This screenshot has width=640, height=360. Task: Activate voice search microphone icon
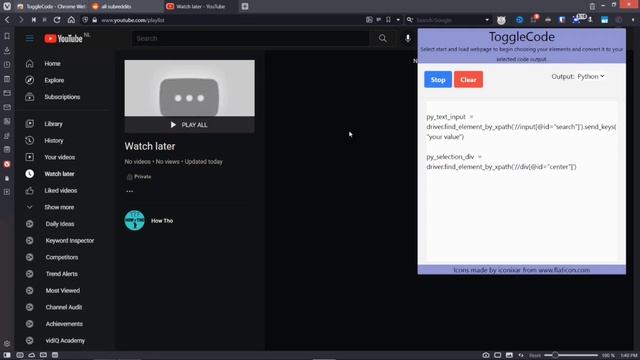coord(408,38)
